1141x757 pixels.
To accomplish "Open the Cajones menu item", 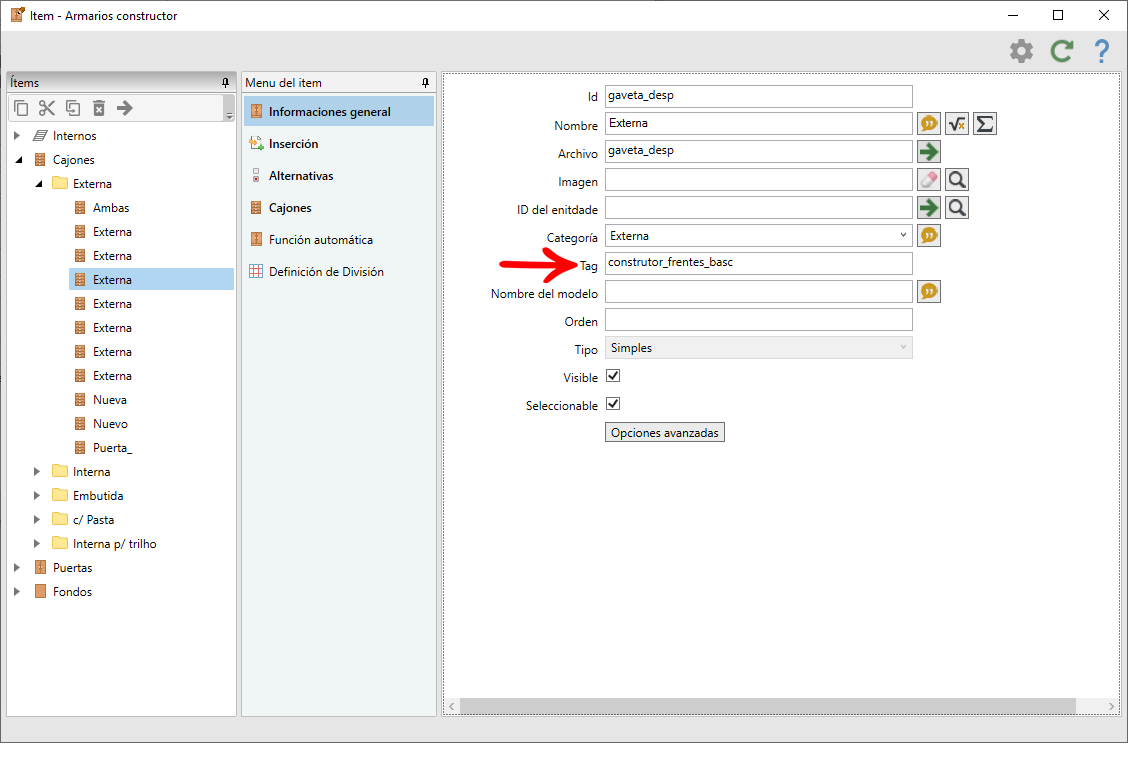I will tap(338, 207).
